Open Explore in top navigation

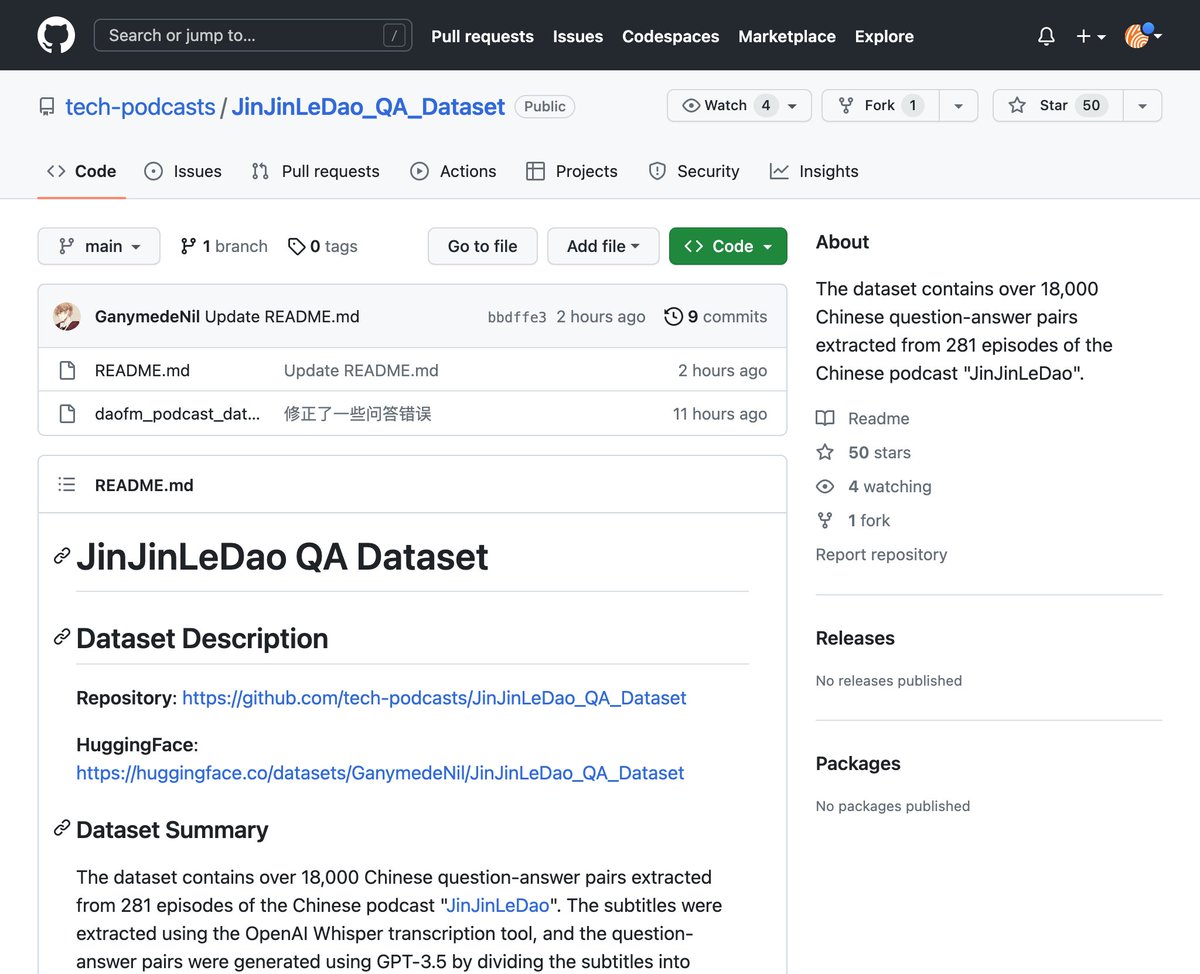pyautogui.click(x=884, y=36)
